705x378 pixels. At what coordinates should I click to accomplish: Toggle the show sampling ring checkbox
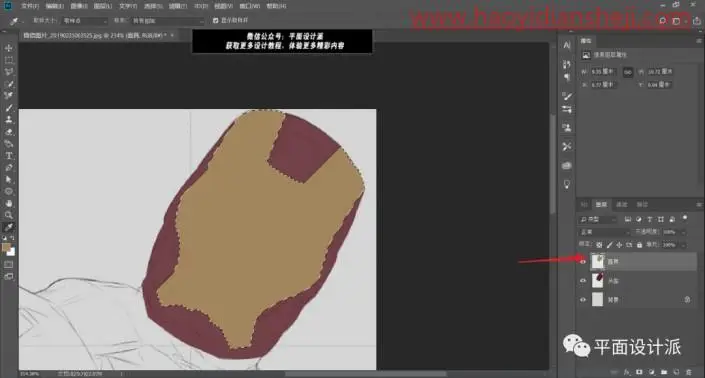[x=215, y=20]
